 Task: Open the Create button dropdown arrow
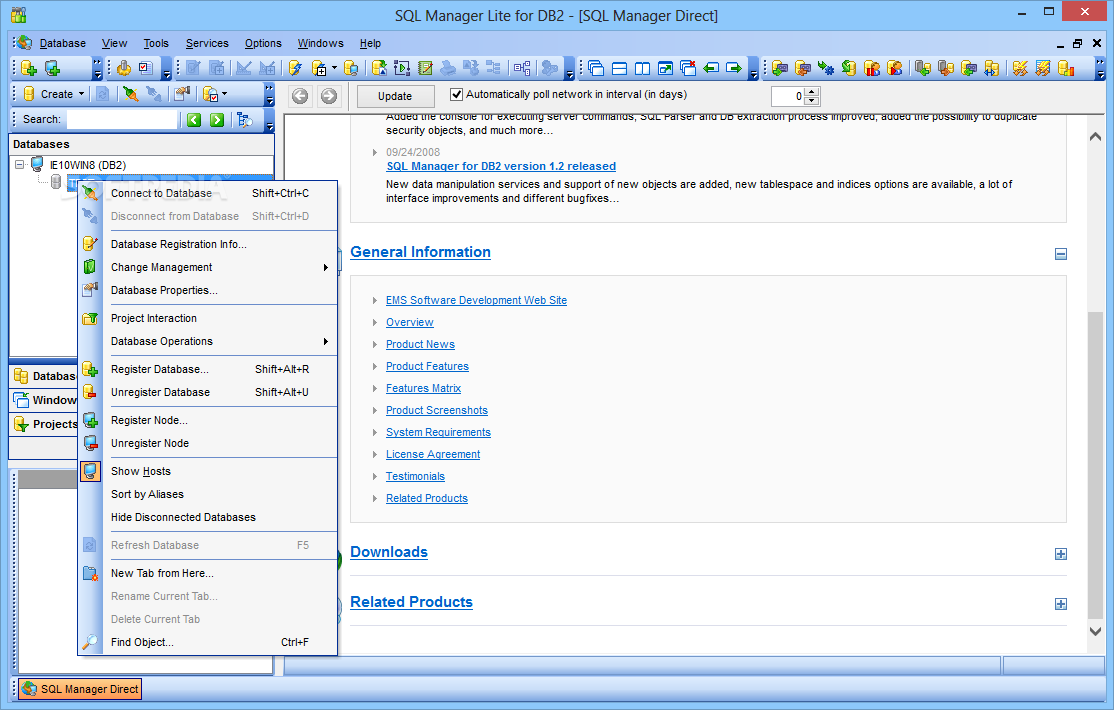(x=81, y=94)
